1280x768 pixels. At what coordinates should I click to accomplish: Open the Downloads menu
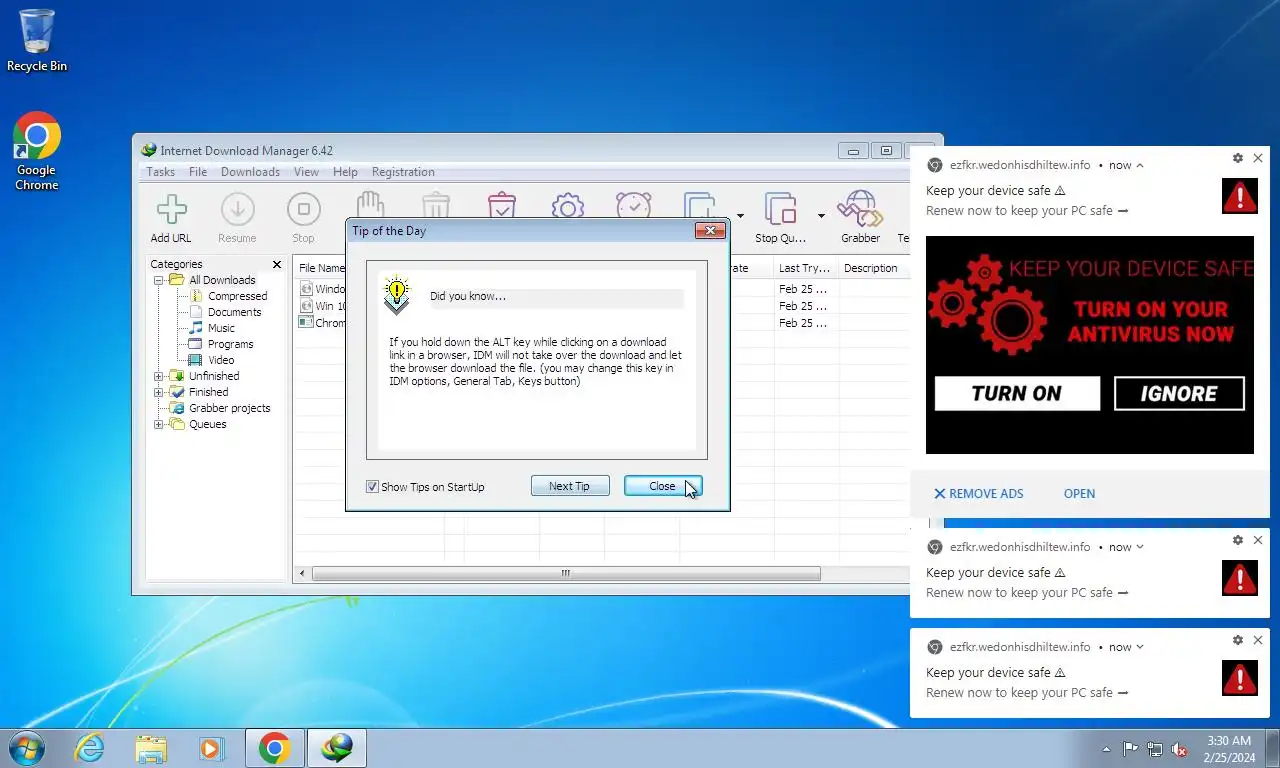[250, 172]
